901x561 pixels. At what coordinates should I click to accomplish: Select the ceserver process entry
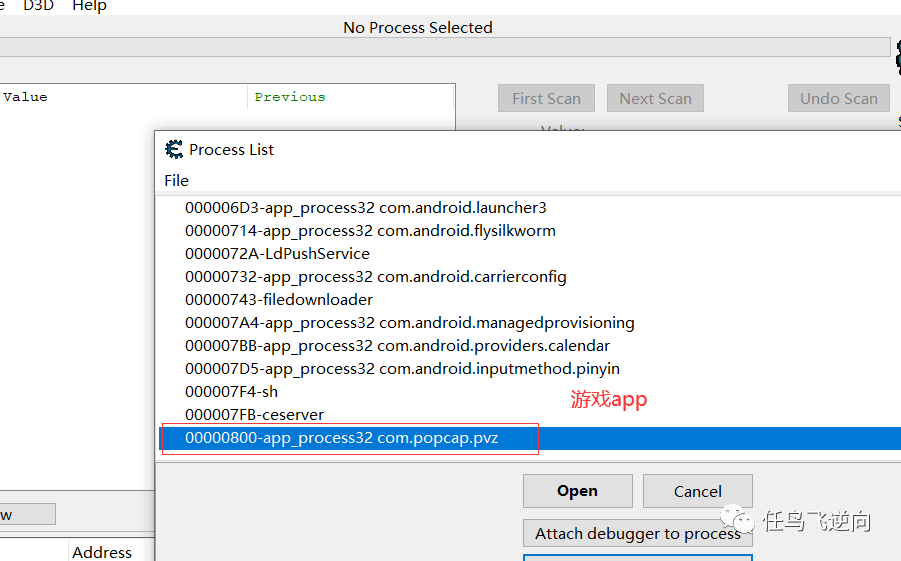click(x=254, y=414)
